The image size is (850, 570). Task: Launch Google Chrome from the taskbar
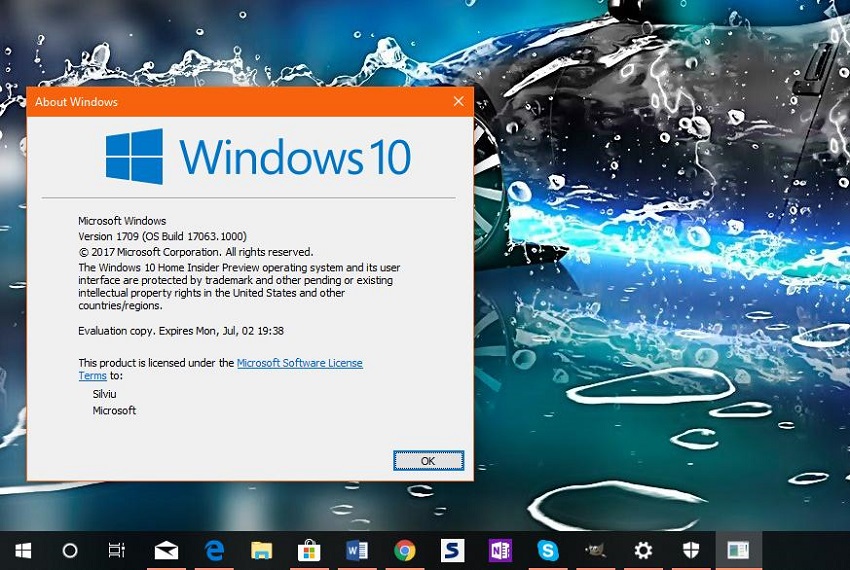click(405, 550)
